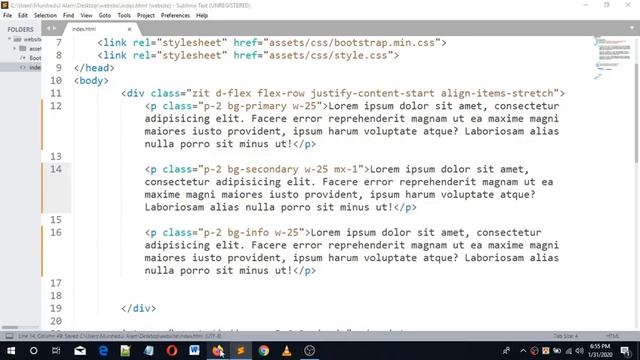The width and height of the screenshot is (640, 360).
Task: Open OBS Studio from taskbar
Action: (309, 351)
